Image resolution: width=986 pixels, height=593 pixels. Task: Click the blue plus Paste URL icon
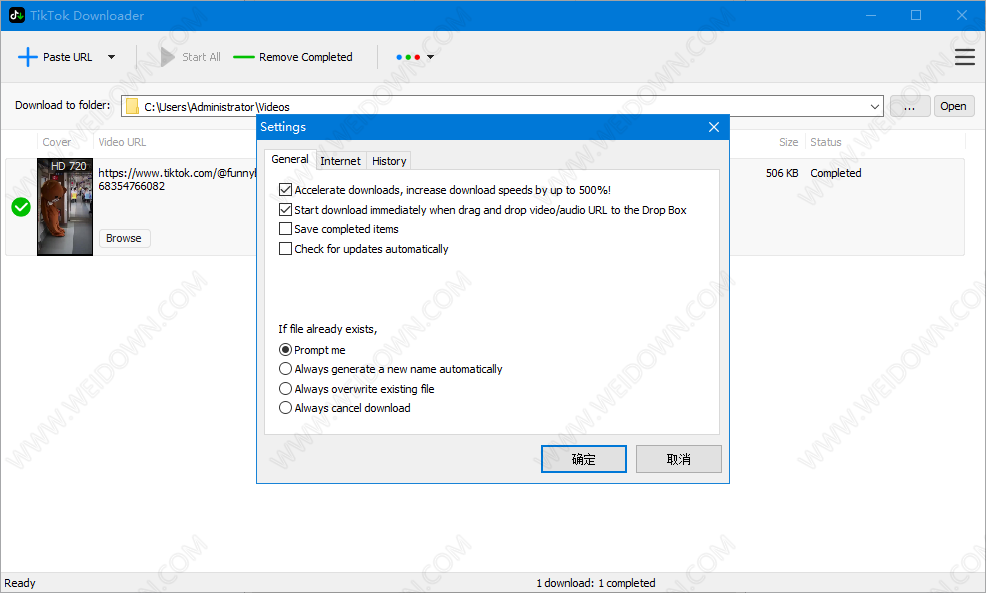point(28,57)
